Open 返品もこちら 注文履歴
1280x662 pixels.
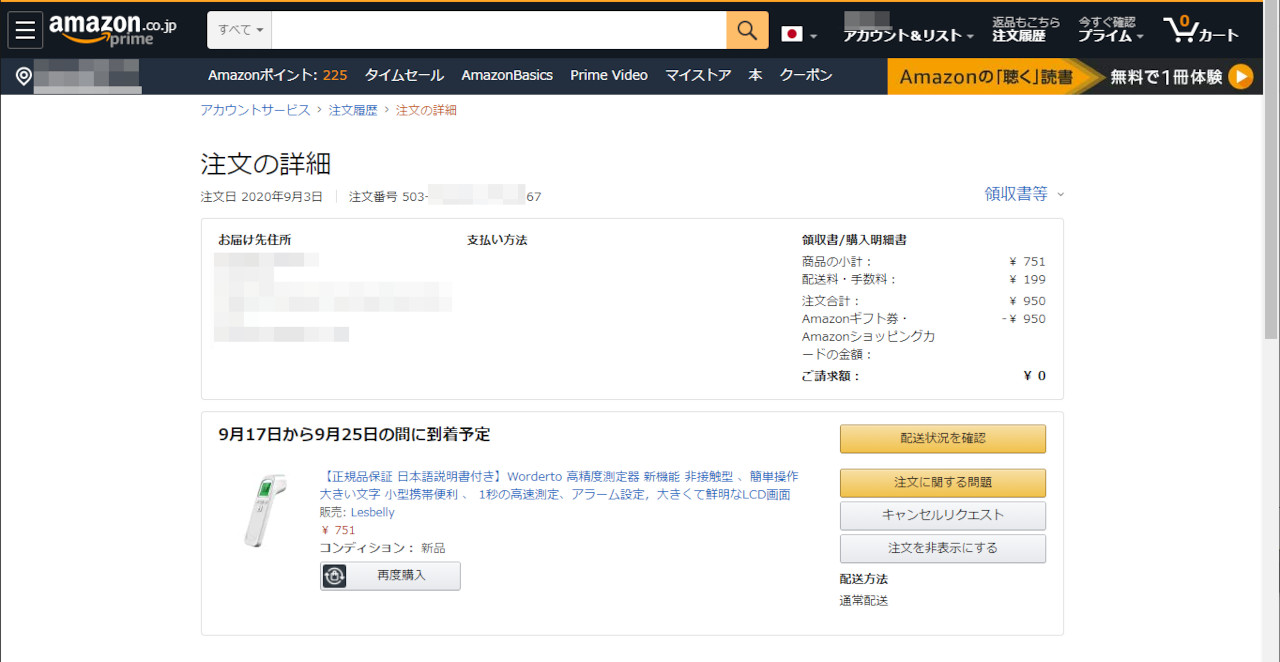pos(1026,29)
